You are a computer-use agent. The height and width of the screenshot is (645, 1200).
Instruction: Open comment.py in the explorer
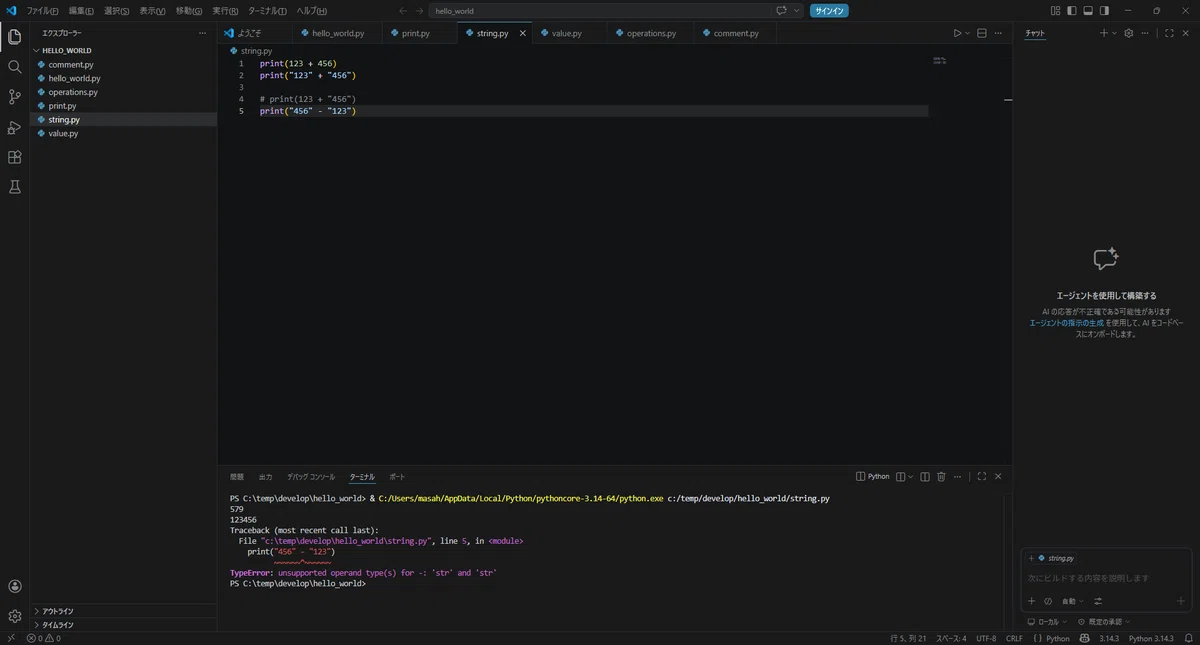tap(71, 64)
